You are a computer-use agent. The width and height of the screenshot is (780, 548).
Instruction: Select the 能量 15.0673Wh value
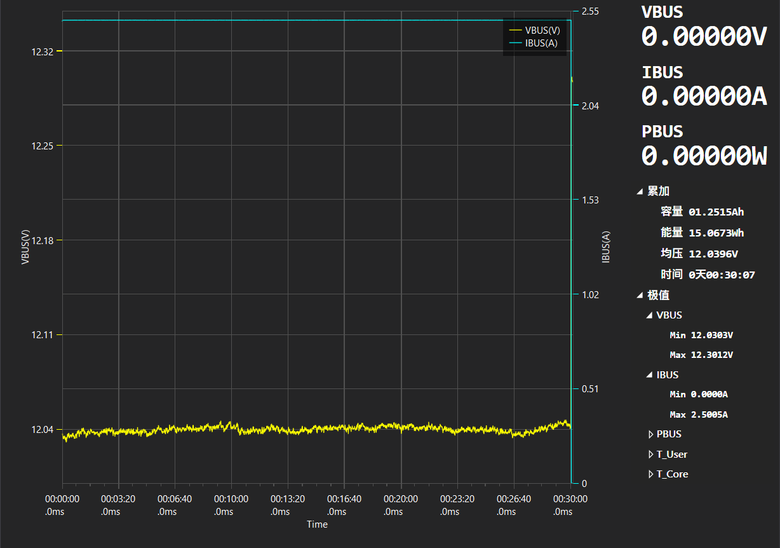click(716, 233)
